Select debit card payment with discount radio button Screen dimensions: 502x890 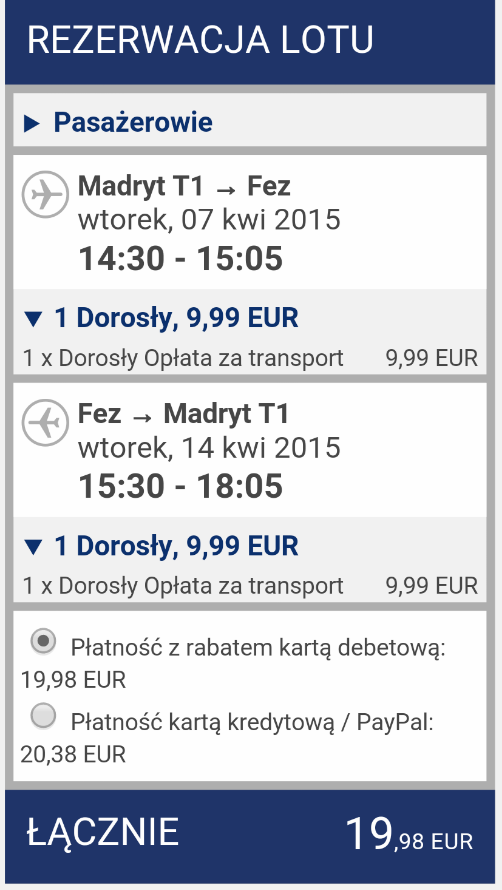(44, 642)
